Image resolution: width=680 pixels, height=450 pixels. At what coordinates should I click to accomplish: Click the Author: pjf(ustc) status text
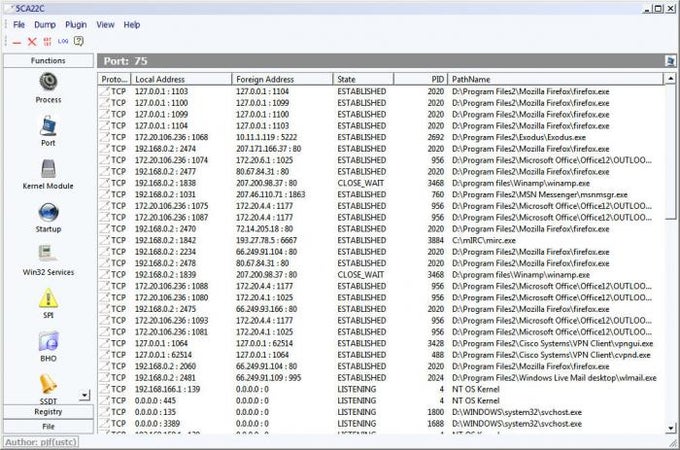click(x=41, y=442)
